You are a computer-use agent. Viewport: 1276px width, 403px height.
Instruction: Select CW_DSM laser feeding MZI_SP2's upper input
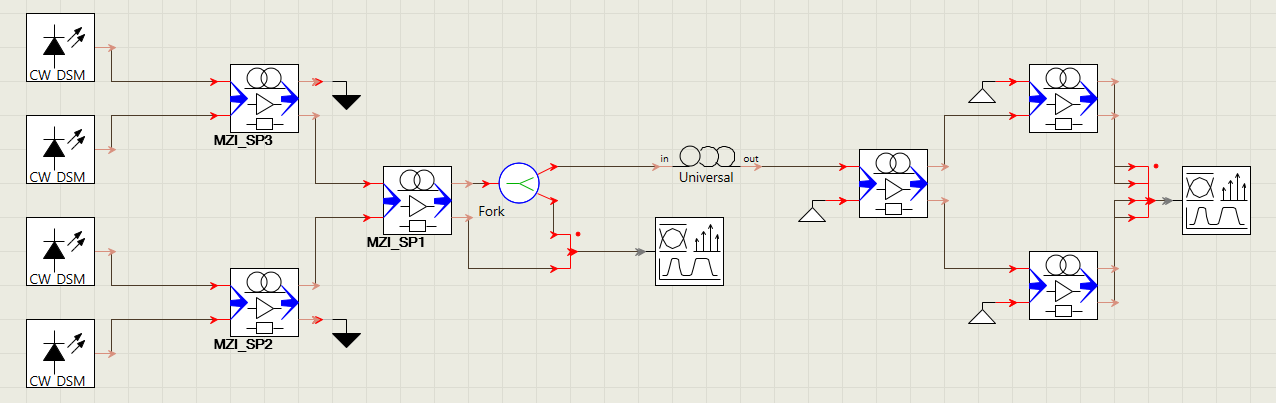point(60,252)
